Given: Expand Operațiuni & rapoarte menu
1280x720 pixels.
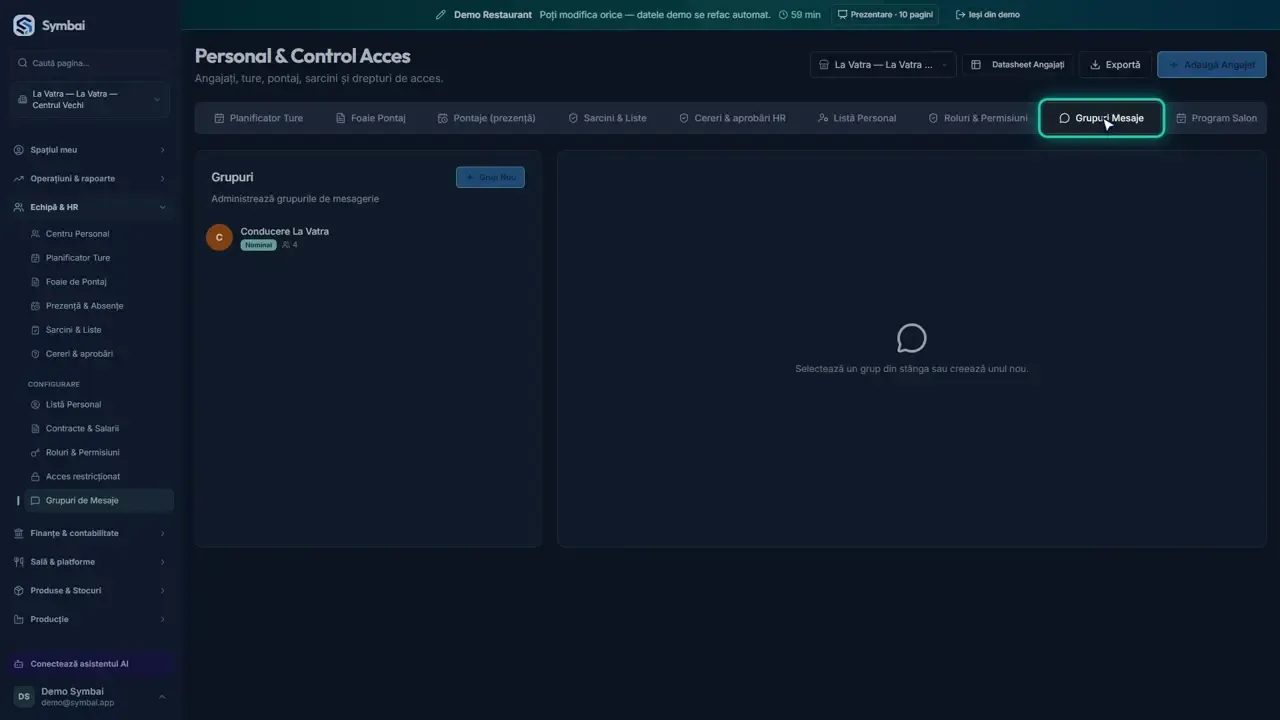Looking at the screenshot, I should point(91,179).
